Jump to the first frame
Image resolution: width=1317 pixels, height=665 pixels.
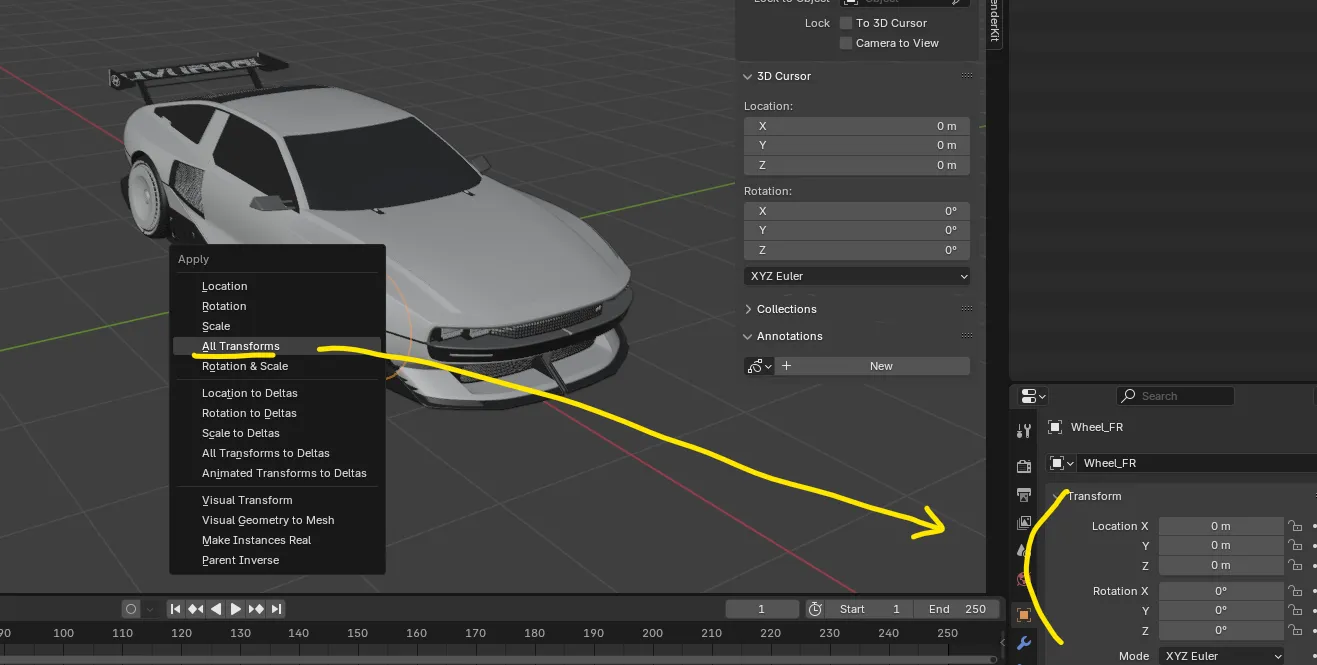[176, 609]
